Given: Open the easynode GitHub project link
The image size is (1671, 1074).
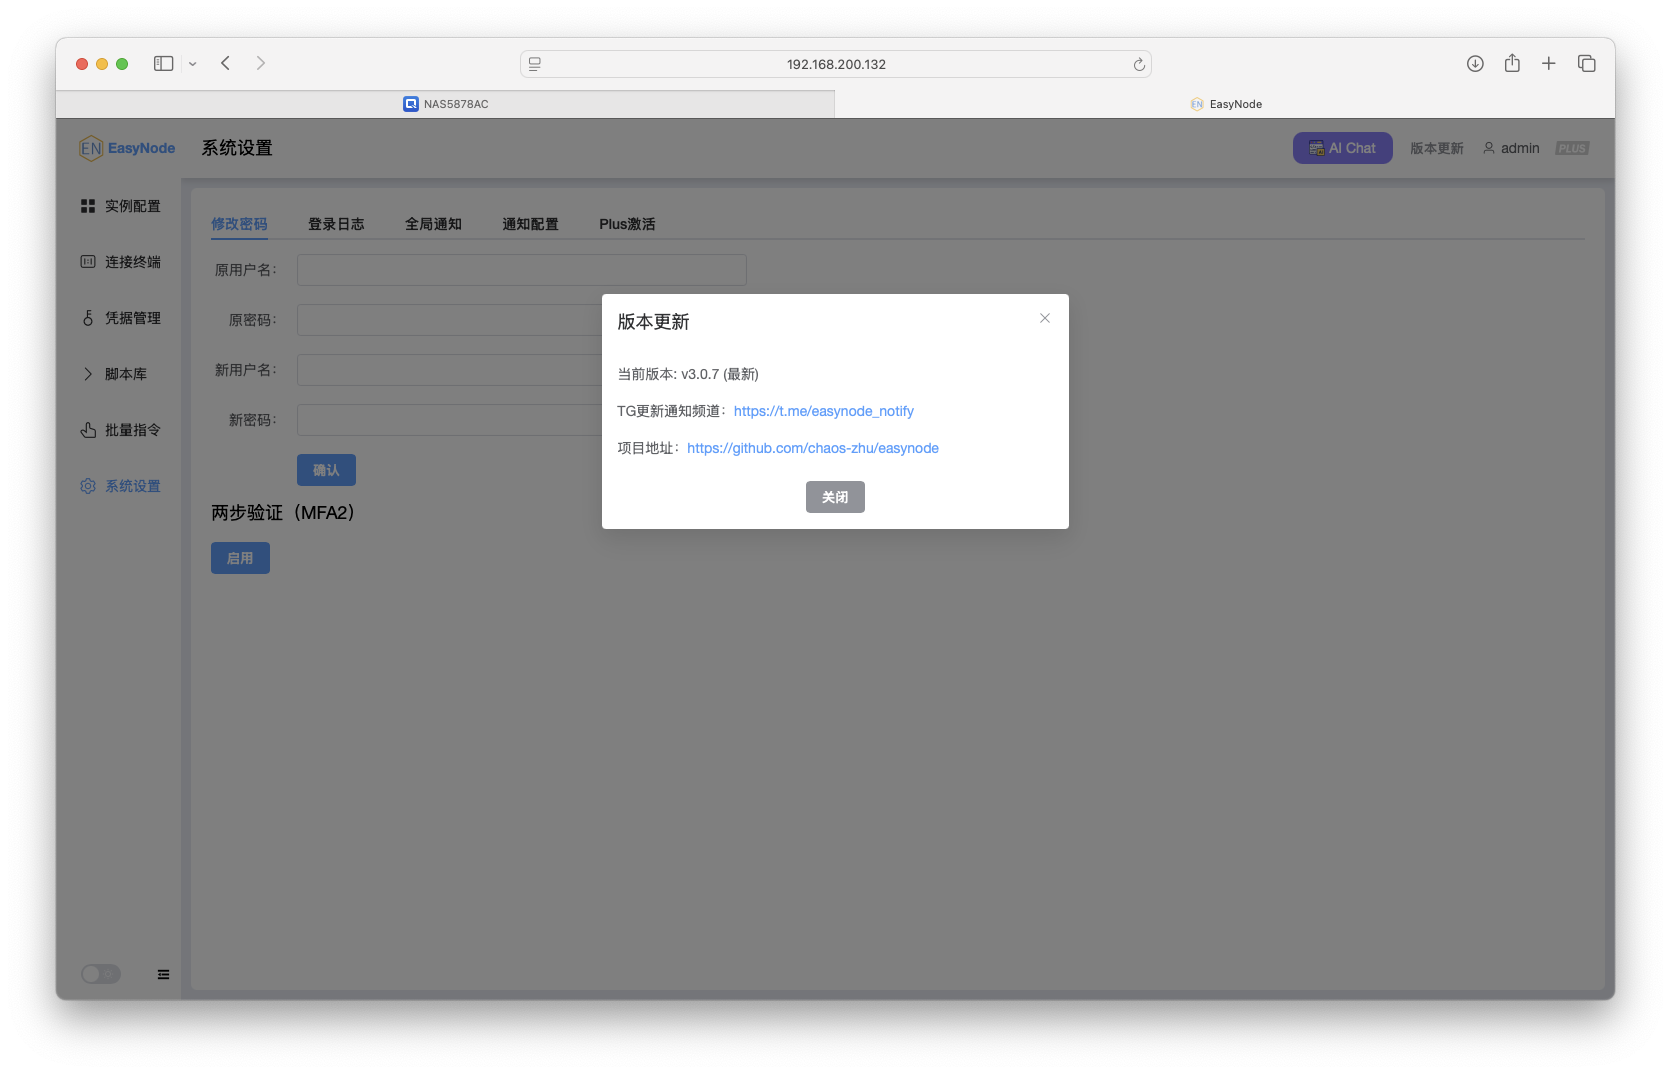Looking at the screenshot, I should coord(812,448).
